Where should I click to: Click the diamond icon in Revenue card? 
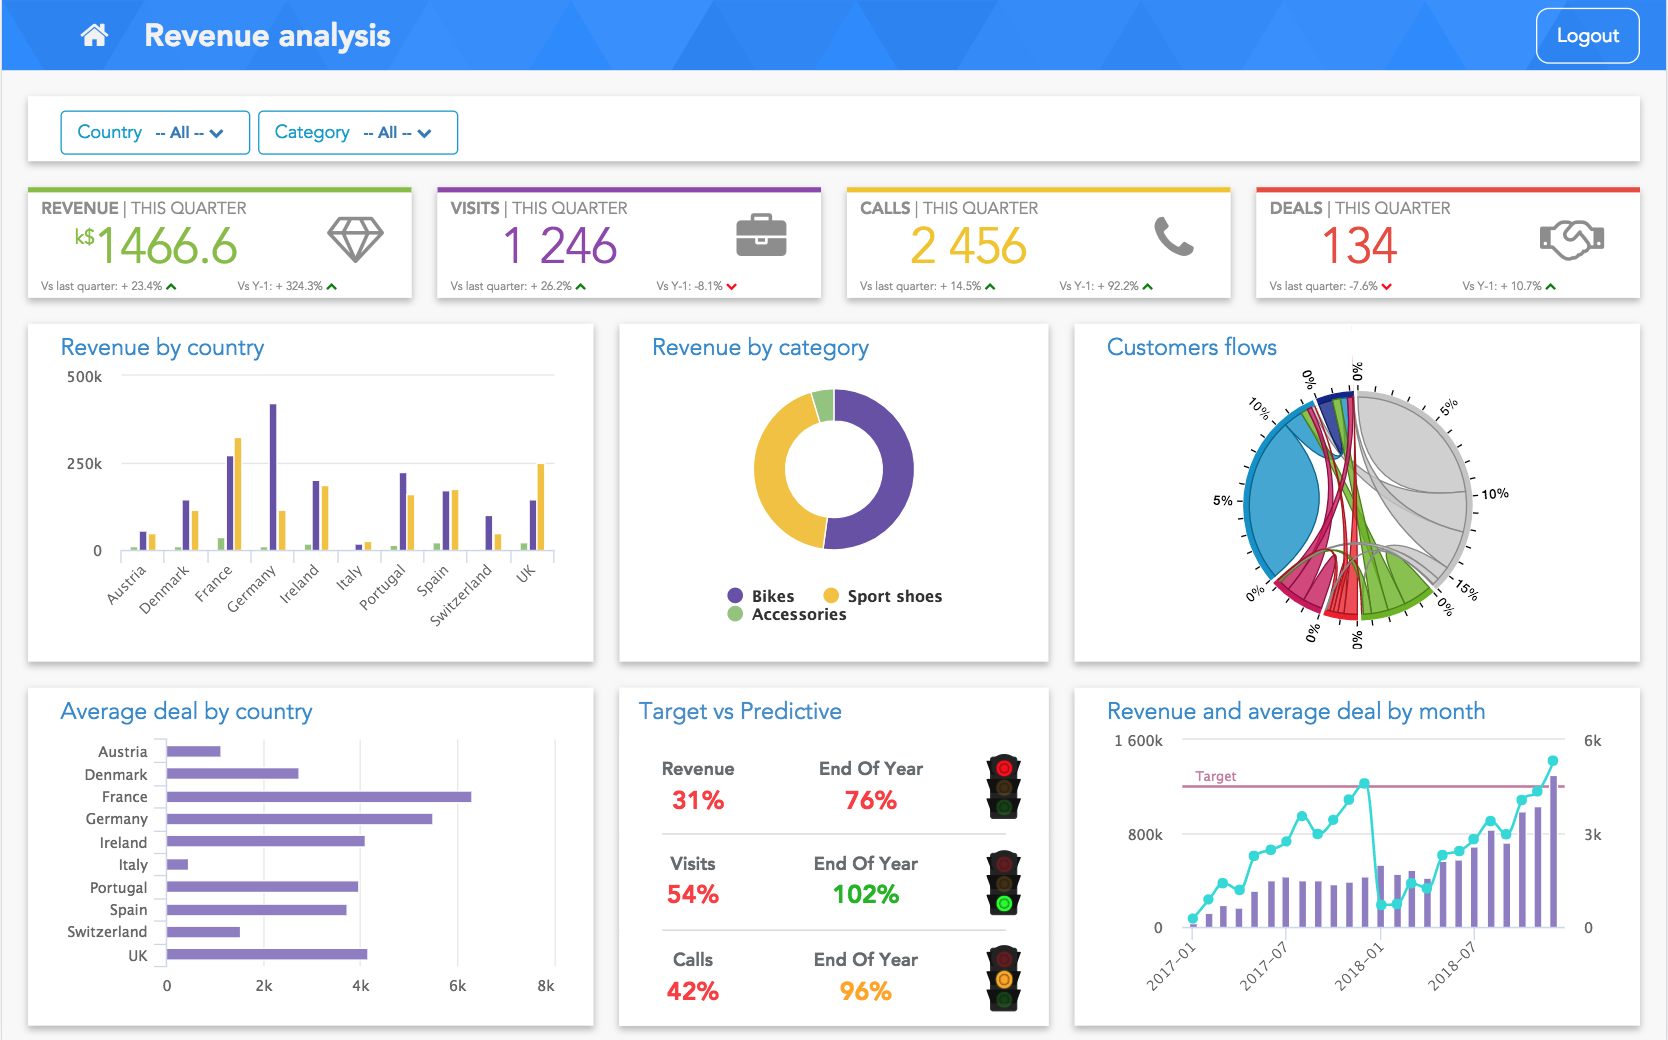point(355,238)
